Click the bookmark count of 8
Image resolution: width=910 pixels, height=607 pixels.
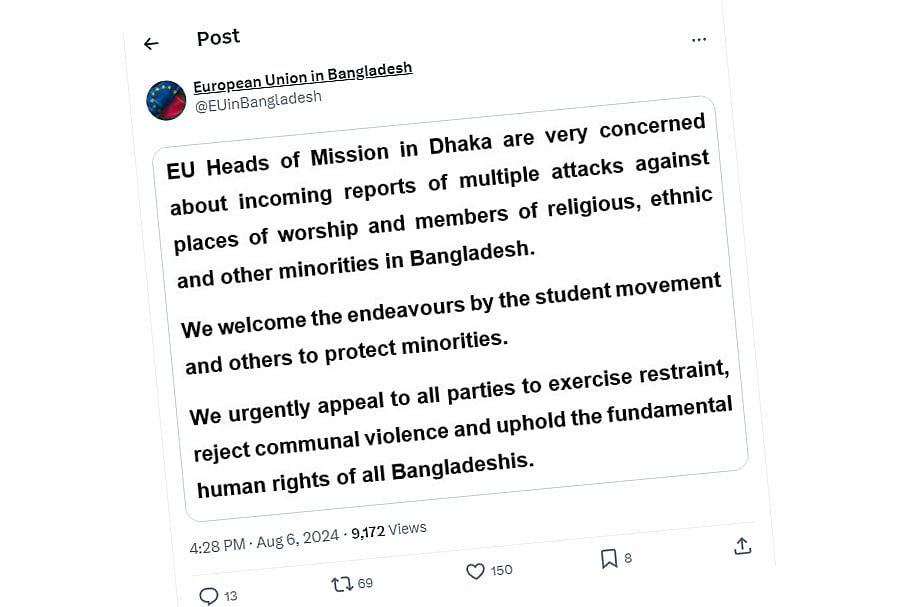coord(628,558)
